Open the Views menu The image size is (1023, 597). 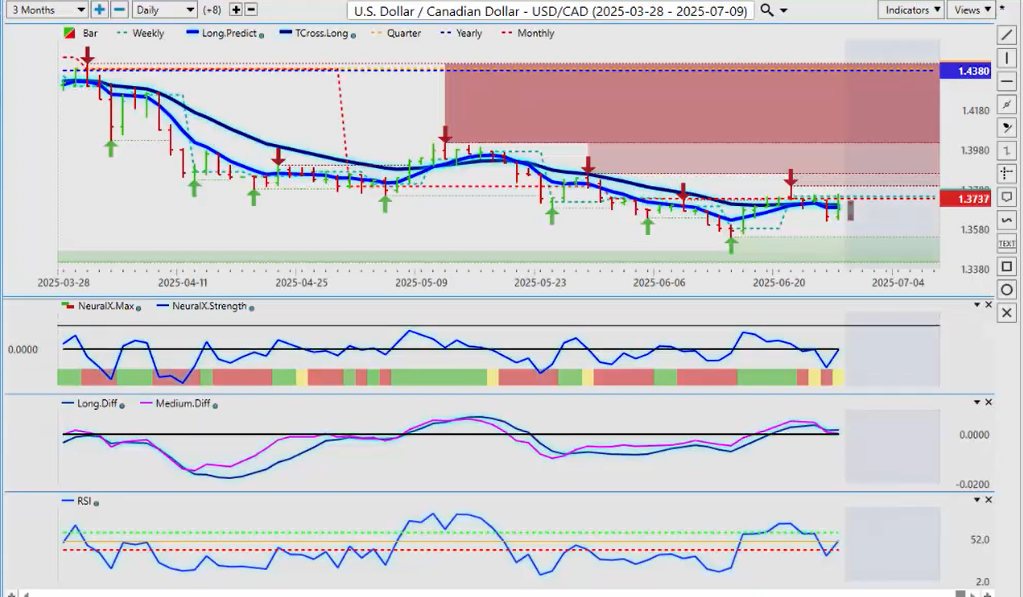point(970,10)
